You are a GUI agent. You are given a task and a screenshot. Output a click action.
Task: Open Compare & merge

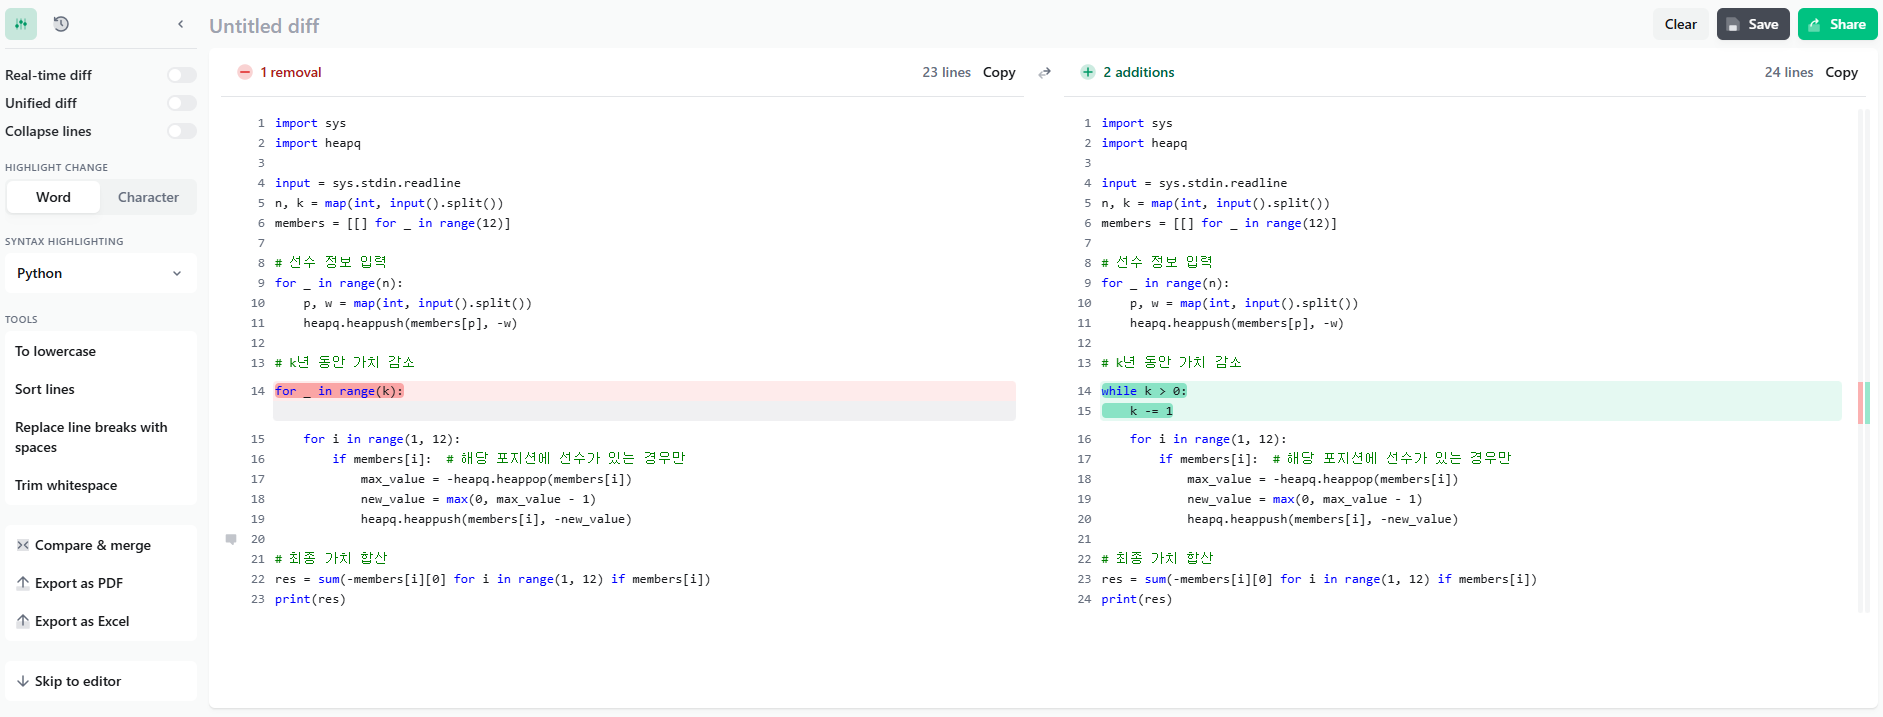pyautogui.click(x=100, y=545)
